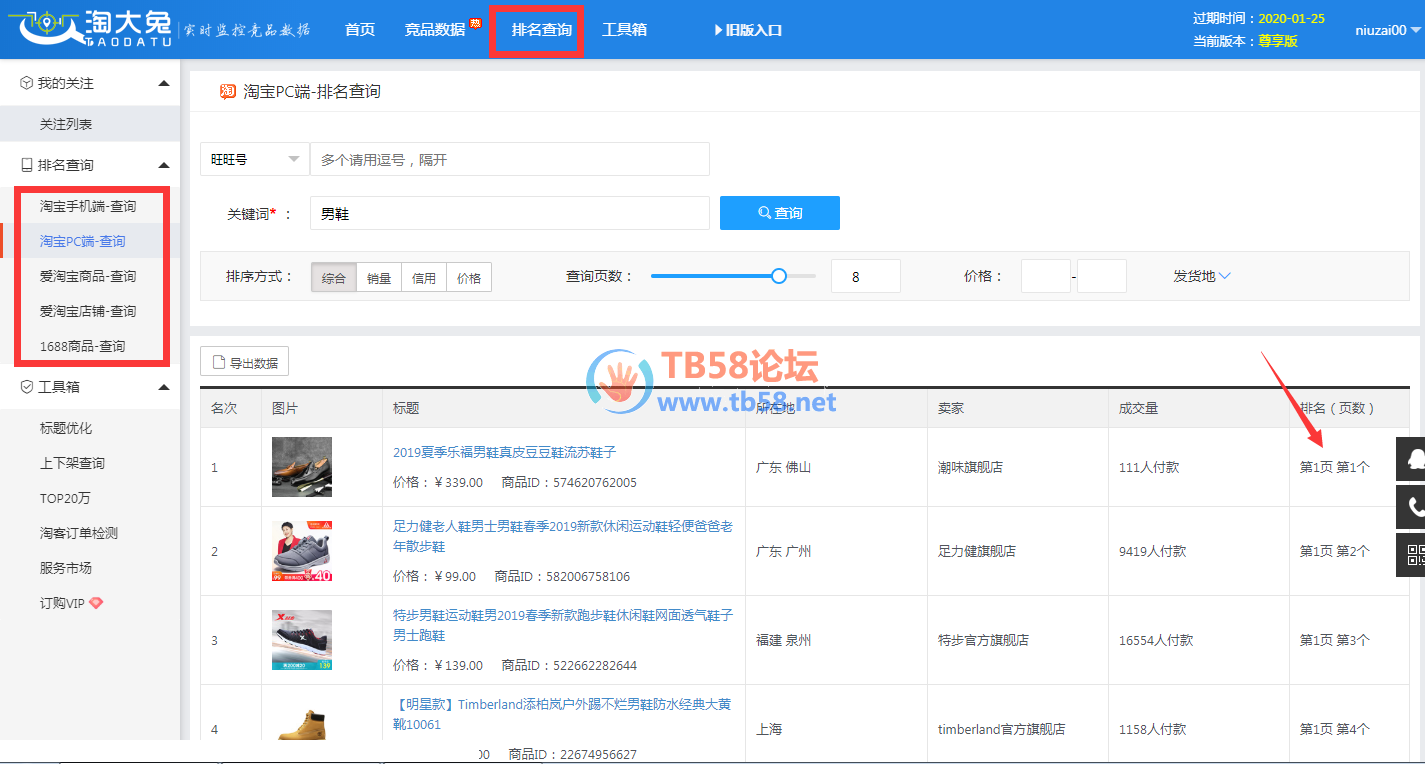The height and width of the screenshot is (764, 1425).
Task: Open the 2019夏季乐福男鞋 product link
Action: [505, 452]
